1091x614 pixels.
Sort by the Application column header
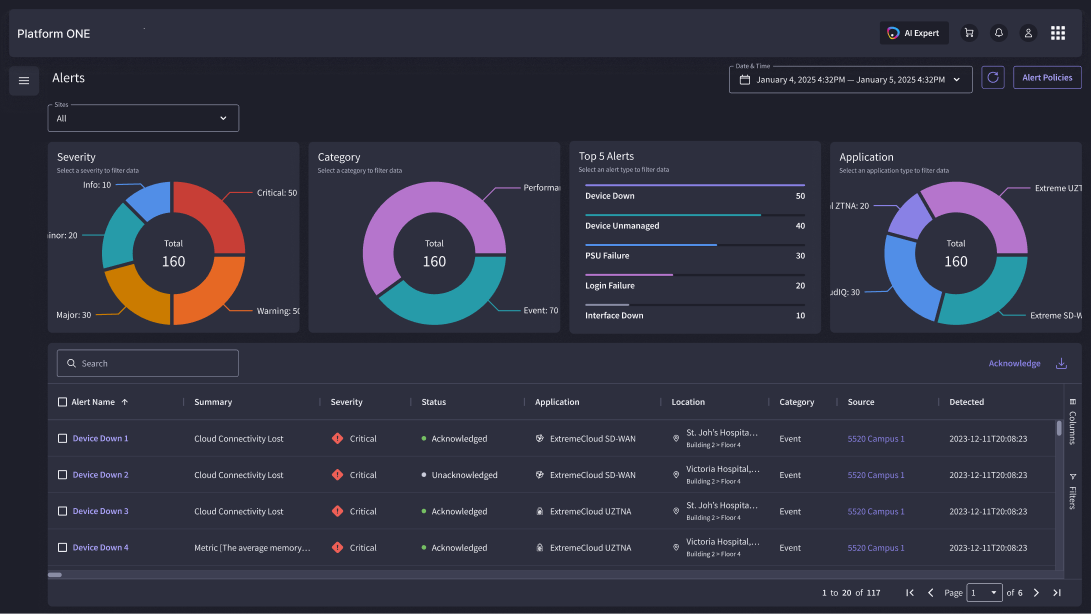click(x=557, y=402)
